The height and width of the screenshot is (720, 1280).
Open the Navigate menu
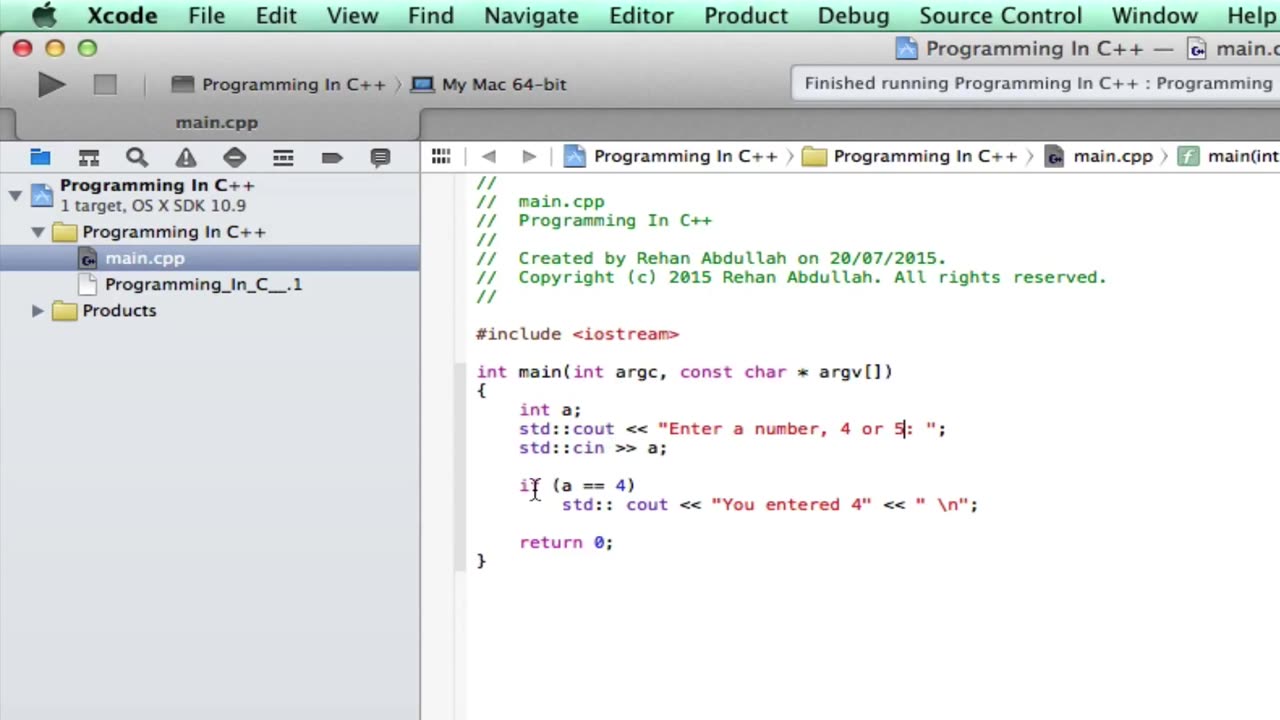(x=532, y=16)
